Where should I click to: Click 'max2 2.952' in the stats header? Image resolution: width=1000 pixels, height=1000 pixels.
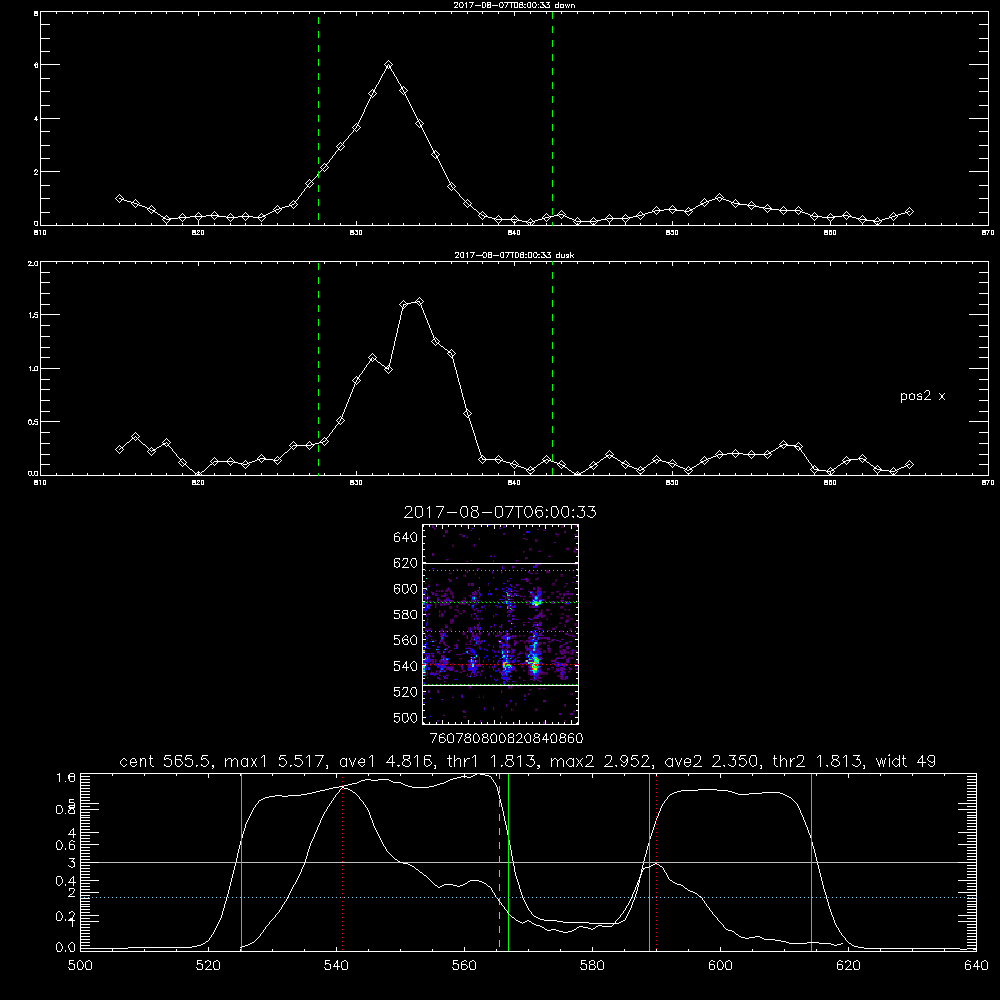600,761
